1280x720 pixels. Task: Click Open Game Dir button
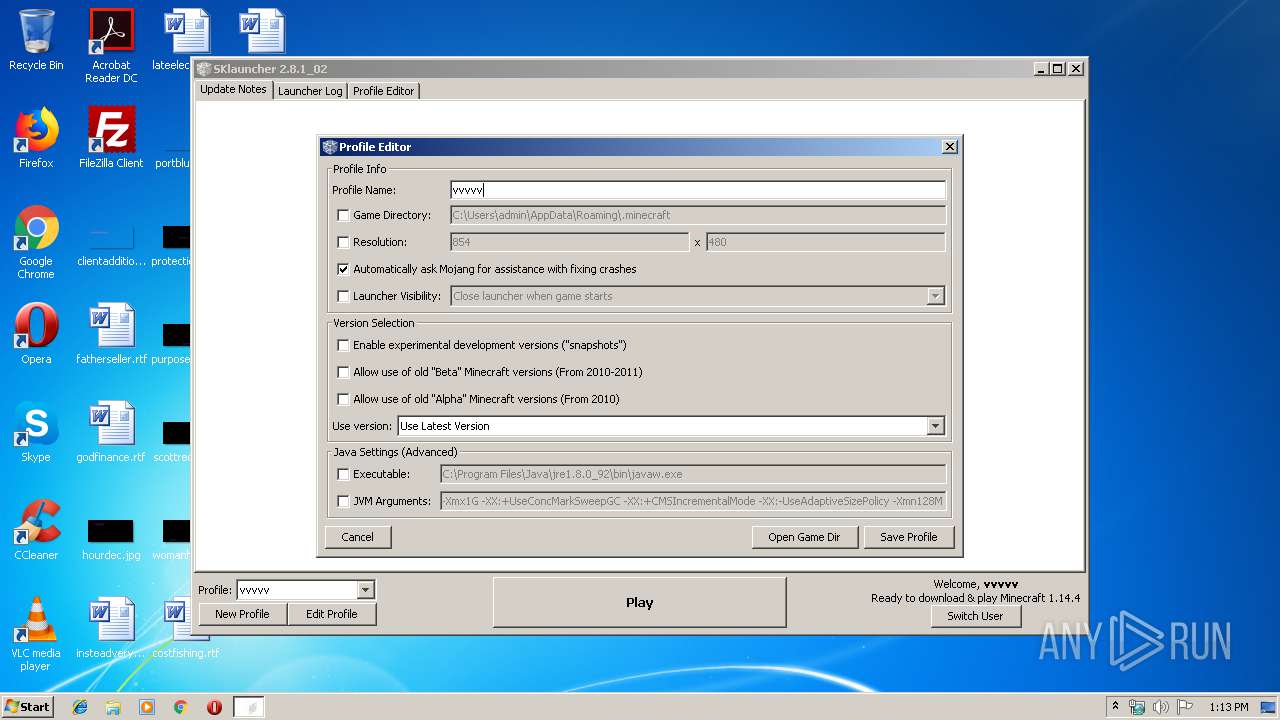(804, 537)
